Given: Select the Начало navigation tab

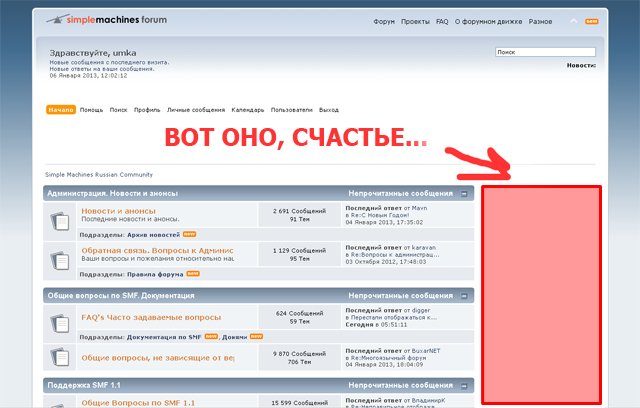Looking at the screenshot, I should [x=61, y=110].
